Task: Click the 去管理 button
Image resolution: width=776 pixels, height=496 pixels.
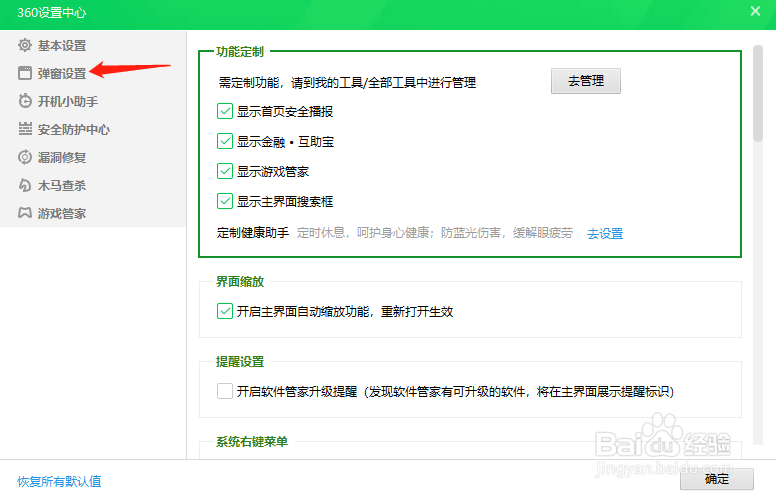Action: tap(585, 81)
